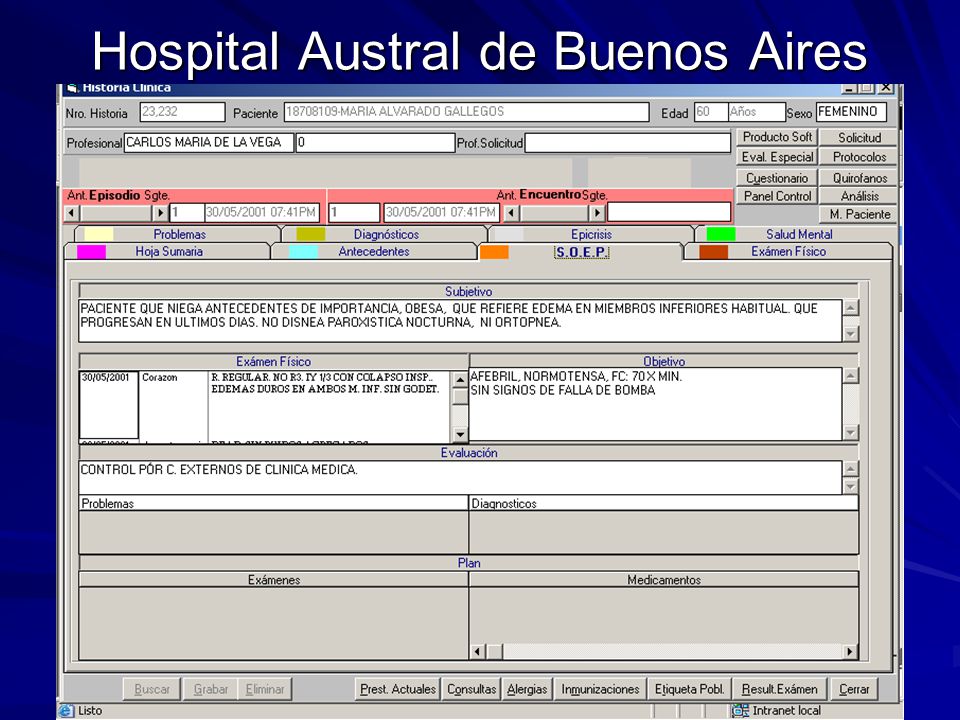Click the magenta Hoja Sumaria color swatch

pos(91,252)
